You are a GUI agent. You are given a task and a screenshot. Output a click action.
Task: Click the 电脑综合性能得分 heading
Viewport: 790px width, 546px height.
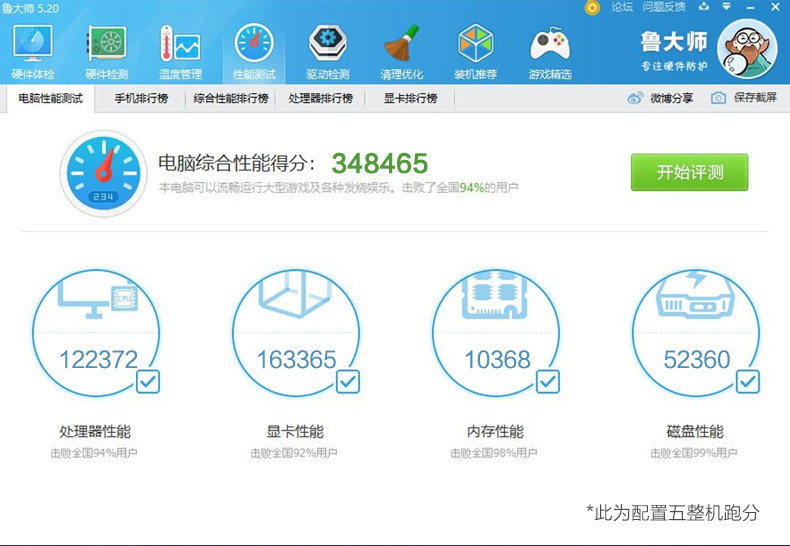pyautogui.click(x=237, y=163)
